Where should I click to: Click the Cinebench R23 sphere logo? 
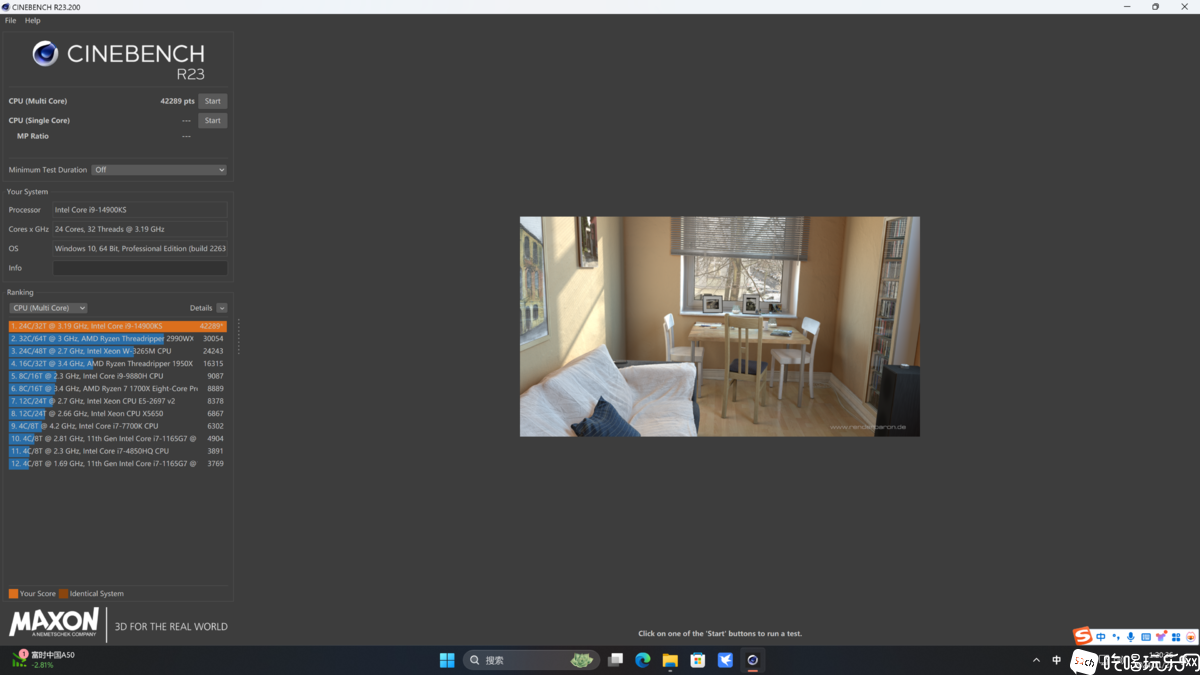click(x=45, y=54)
